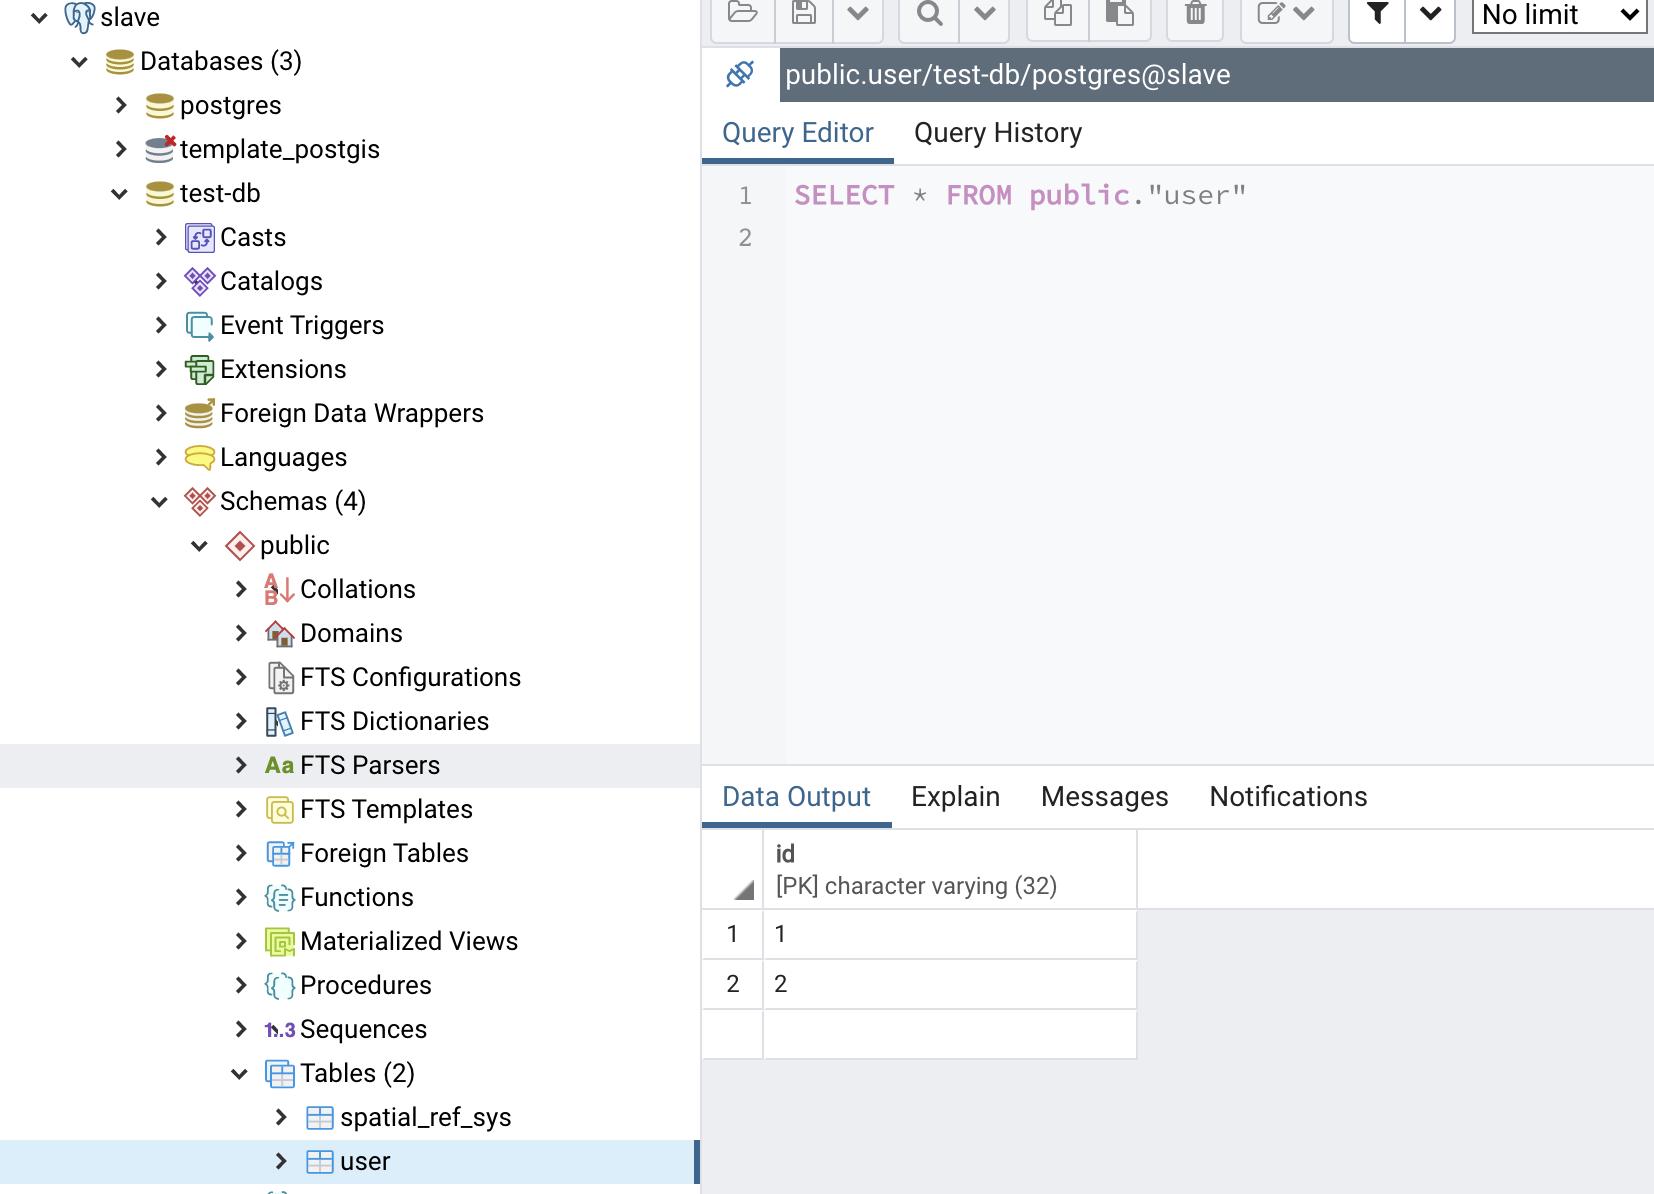Click the Open File toolbar icon
This screenshot has width=1654, height=1194.
743,13
